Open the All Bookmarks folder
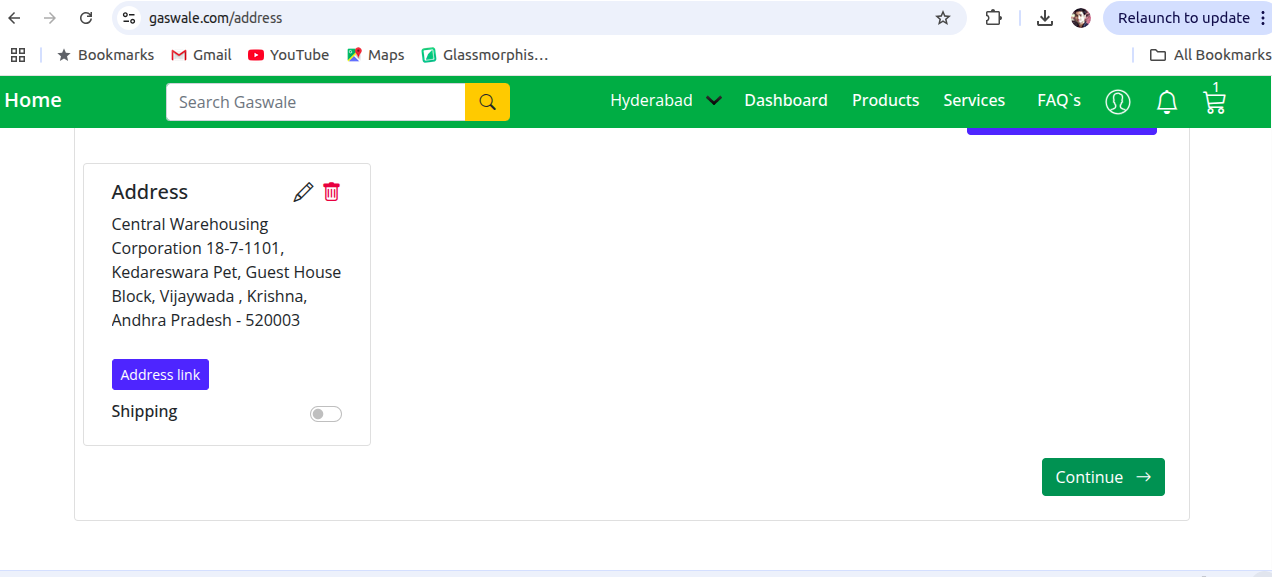The image size is (1272, 577). tap(1210, 55)
